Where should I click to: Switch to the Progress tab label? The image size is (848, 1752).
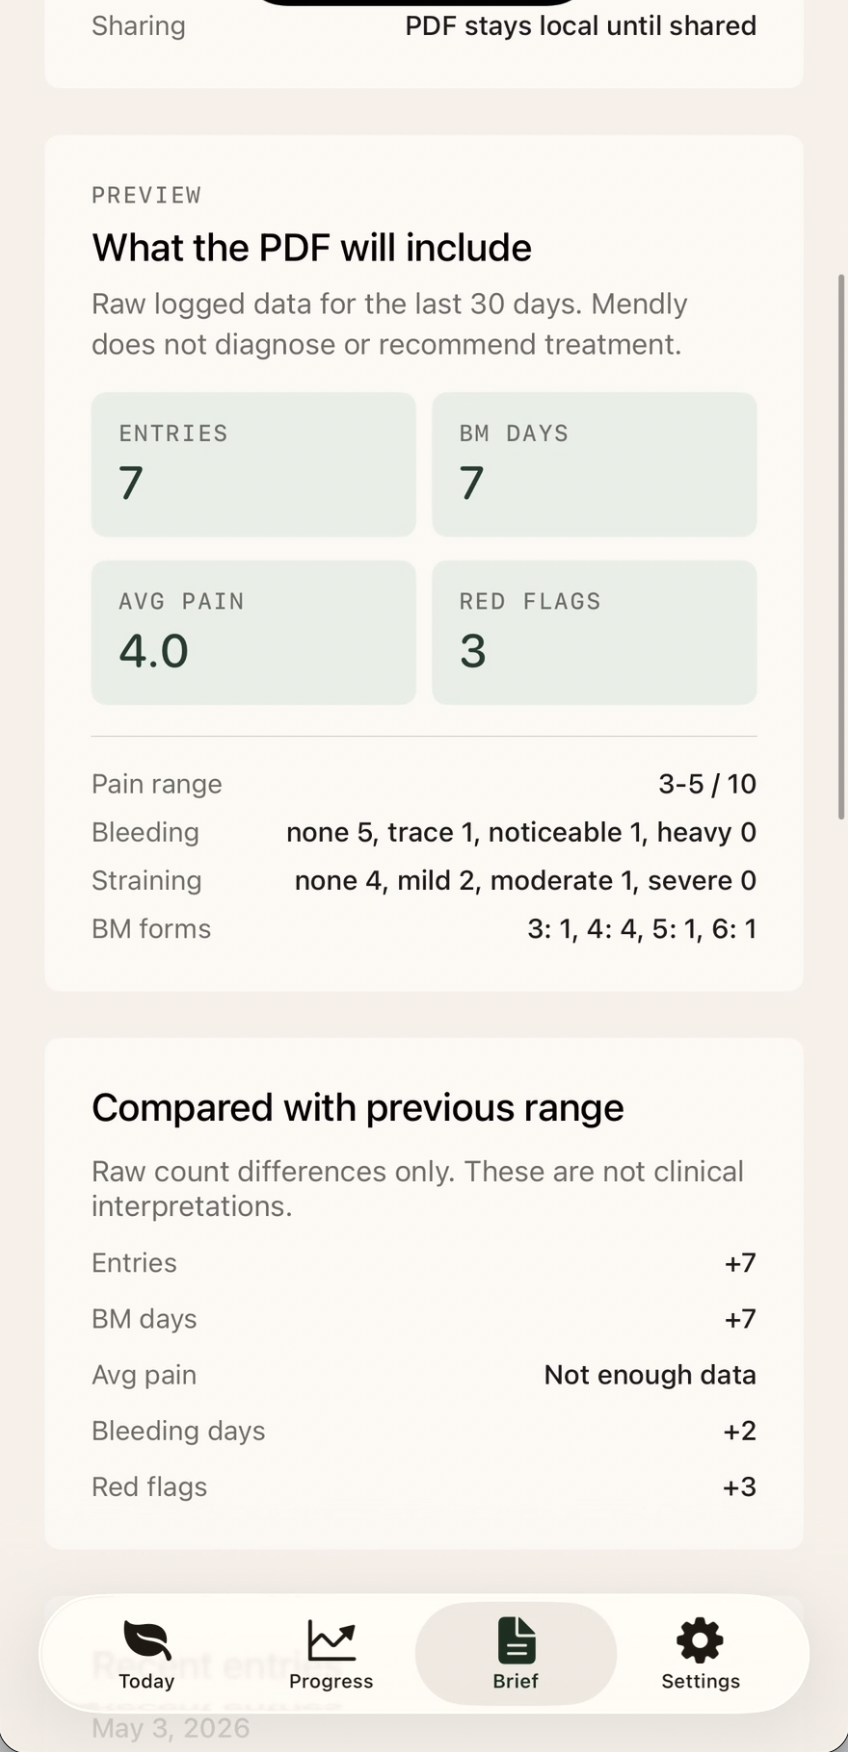click(x=331, y=1681)
